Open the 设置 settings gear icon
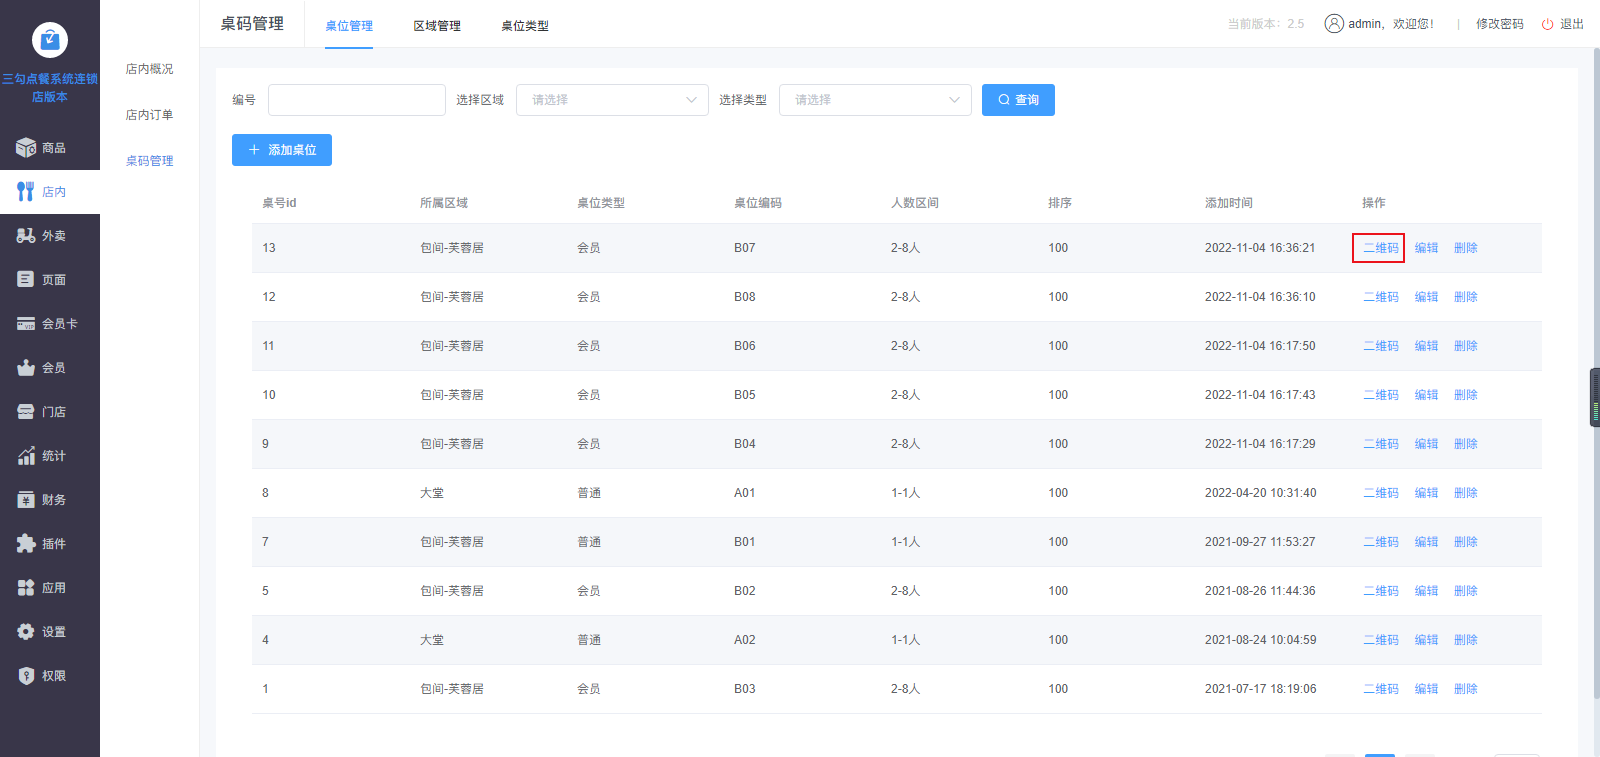 pos(26,632)
